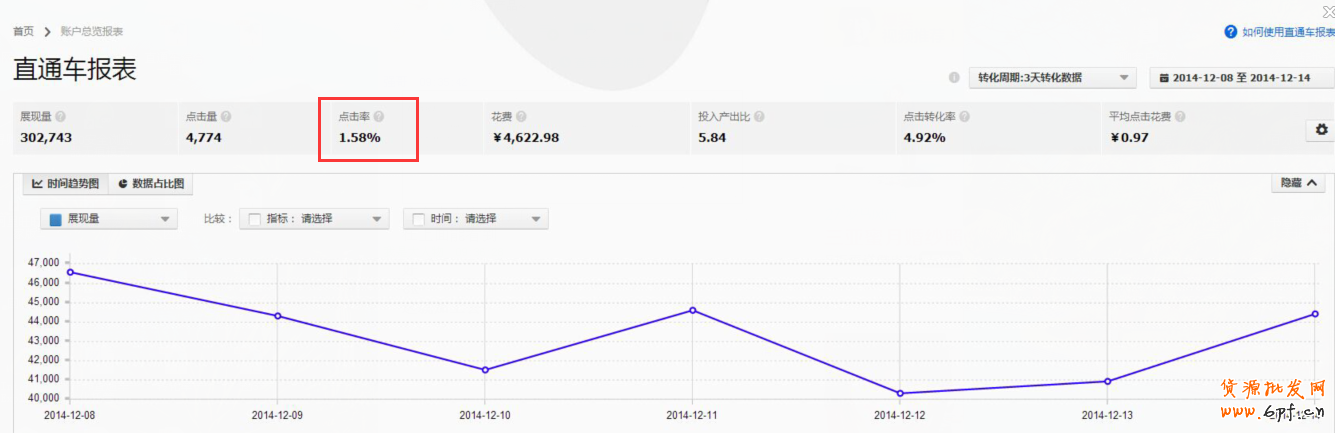Switch to the 数据占比图 tab
Image resolution: width=1335 pixels, height=433 pixels.
click(x=150, y=184)
